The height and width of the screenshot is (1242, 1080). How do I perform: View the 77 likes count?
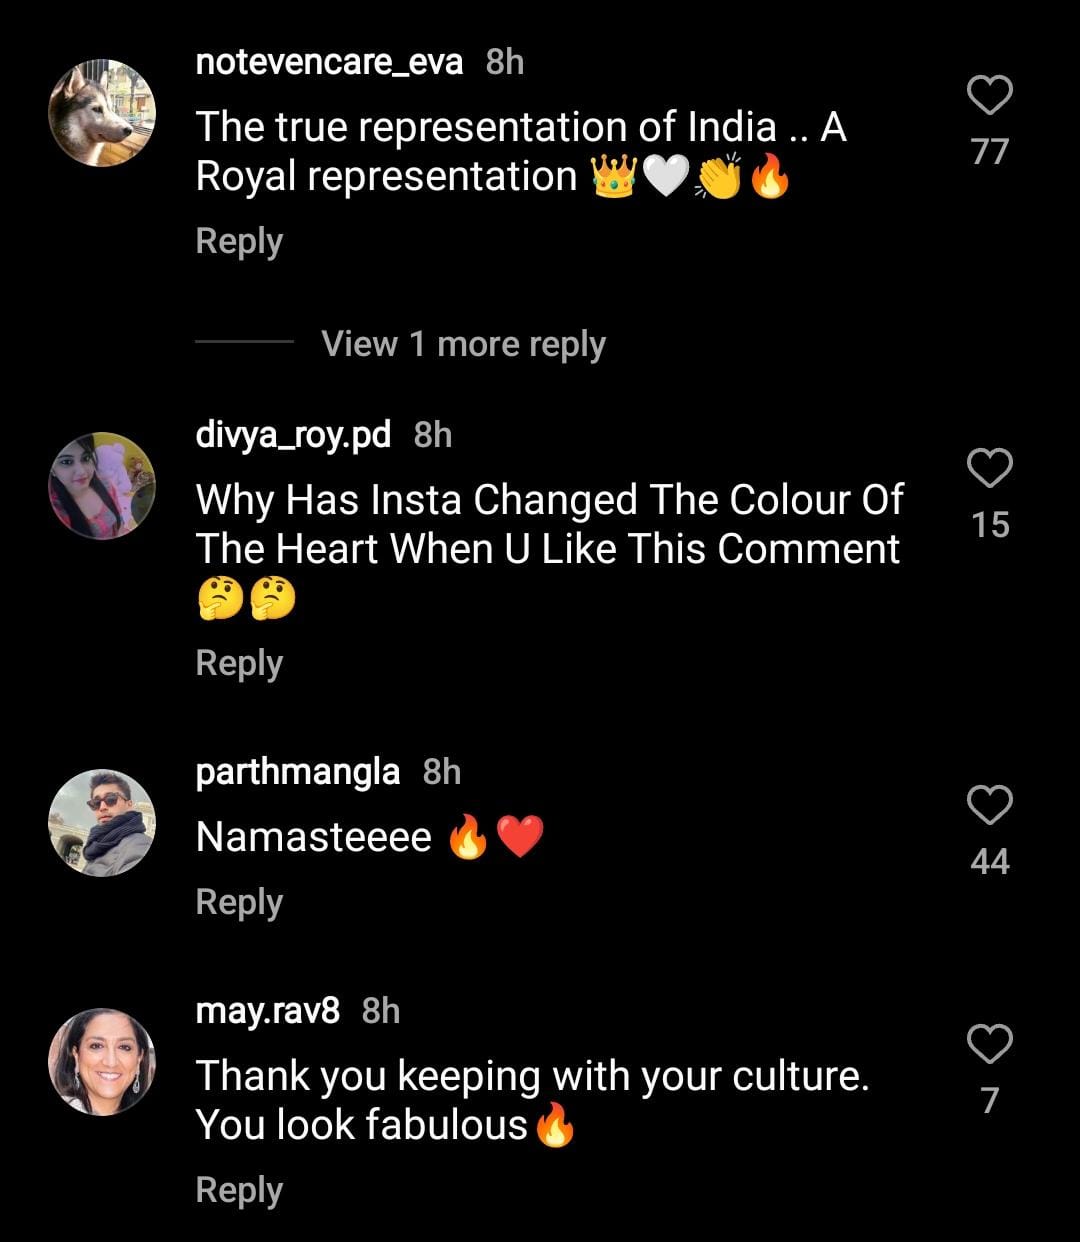(989, 152)
